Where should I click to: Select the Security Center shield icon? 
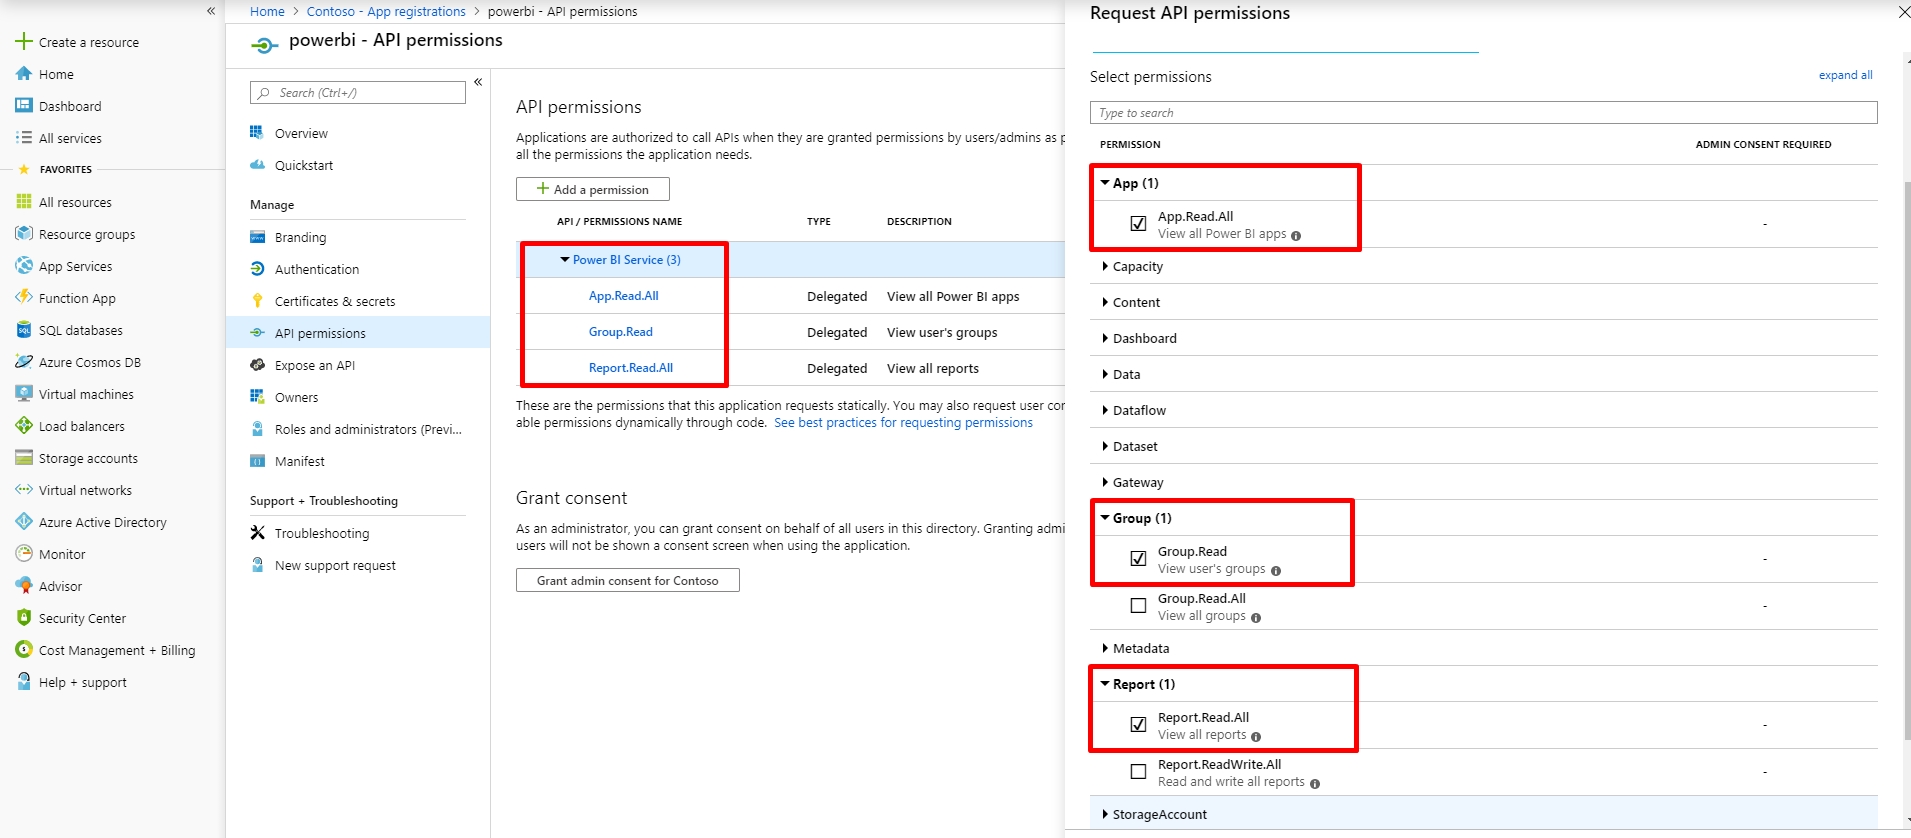coord(24,618)
